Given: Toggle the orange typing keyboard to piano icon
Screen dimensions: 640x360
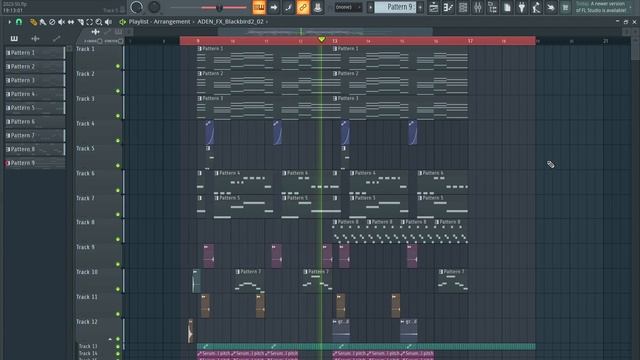Looking at the screenshot, I should 259,7.
